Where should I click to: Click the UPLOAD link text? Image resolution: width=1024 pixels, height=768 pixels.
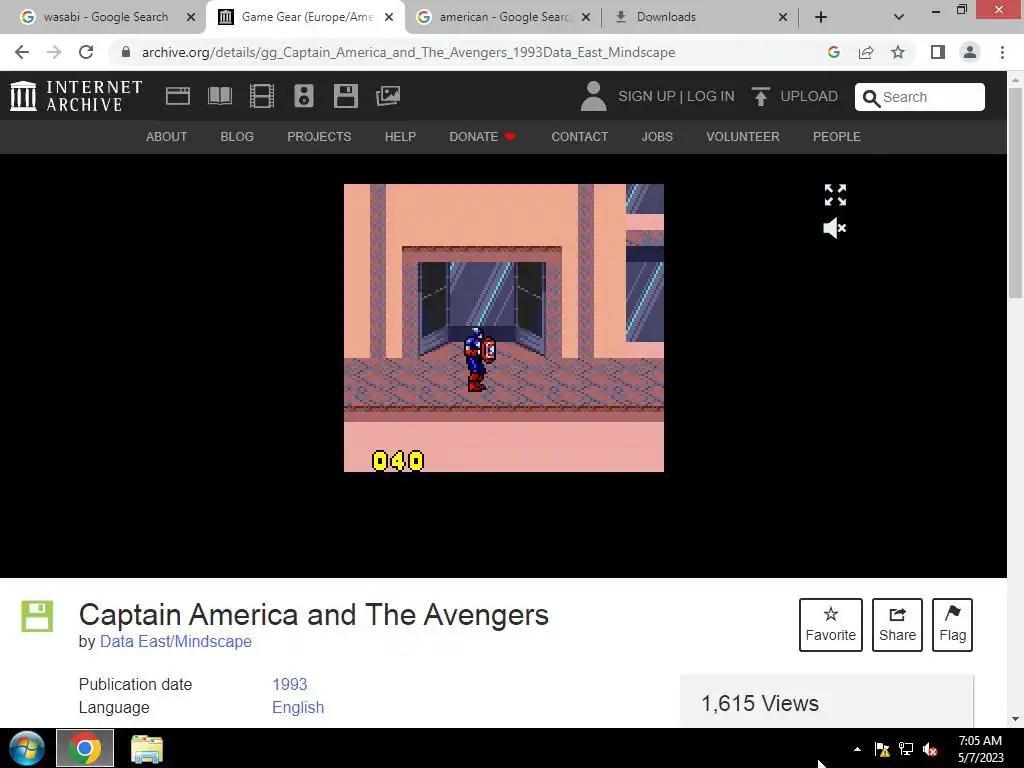click(x=808, y=96)
